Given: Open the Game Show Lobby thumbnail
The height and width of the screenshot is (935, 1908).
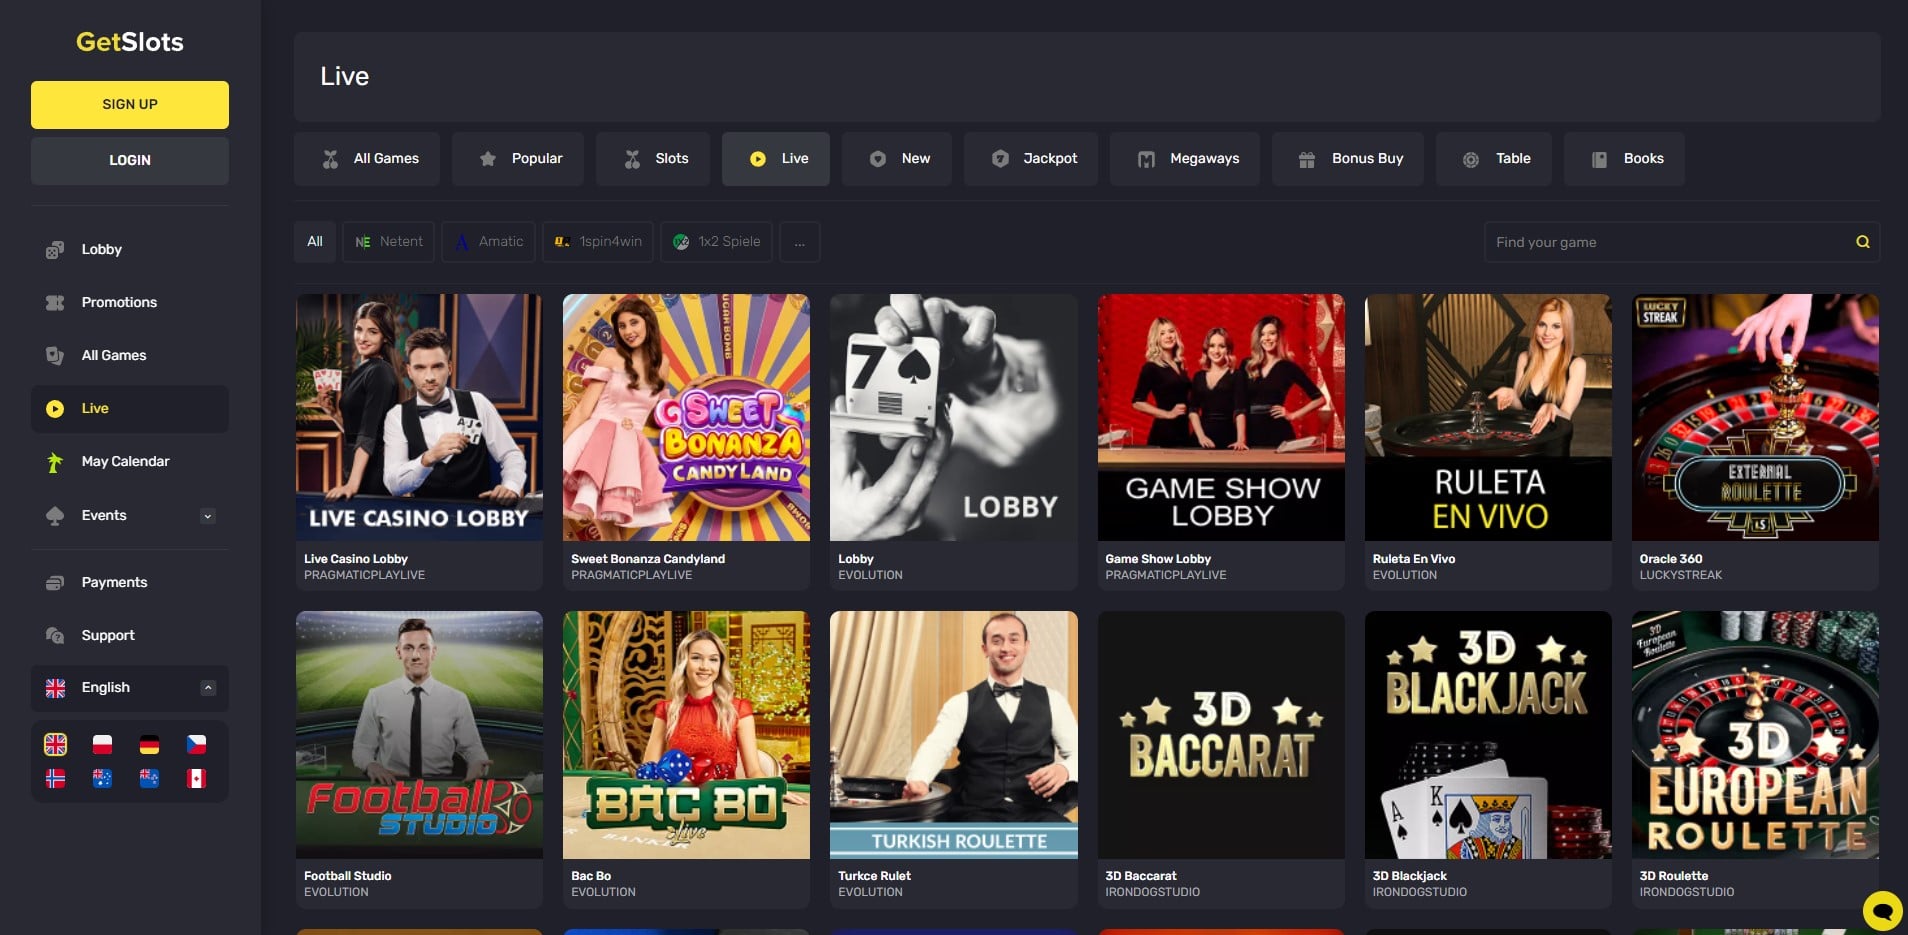Looking at the screenshot, I should (1221, 417).
